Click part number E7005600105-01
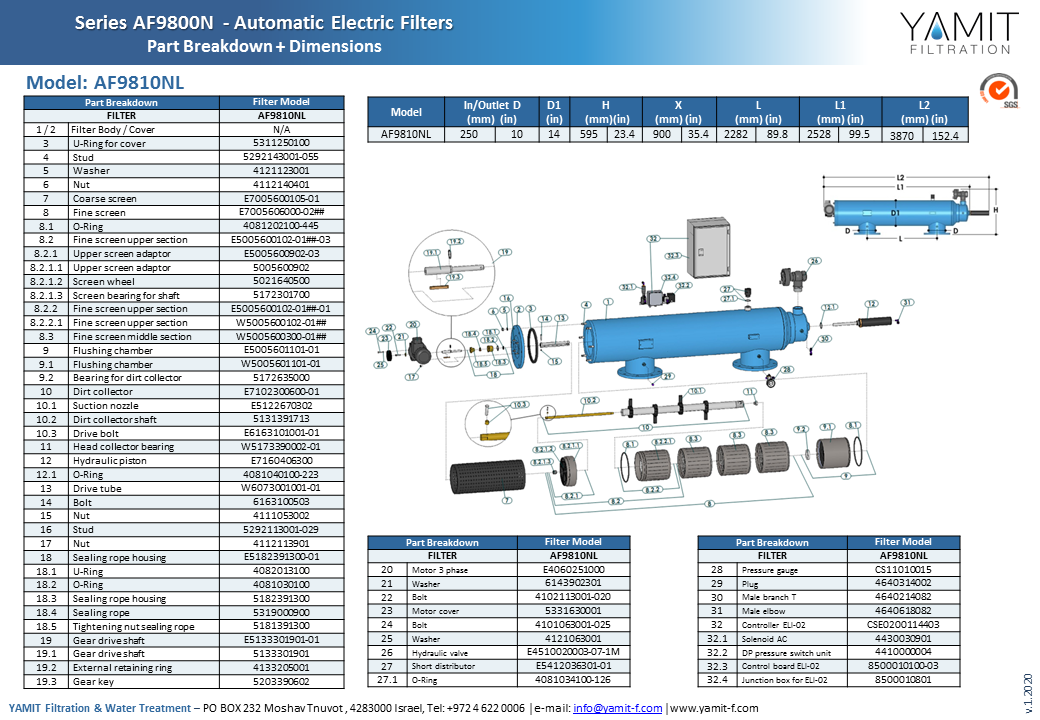Image resolution: width=1040 pixels, height=720 pixels. coord(281,198)
